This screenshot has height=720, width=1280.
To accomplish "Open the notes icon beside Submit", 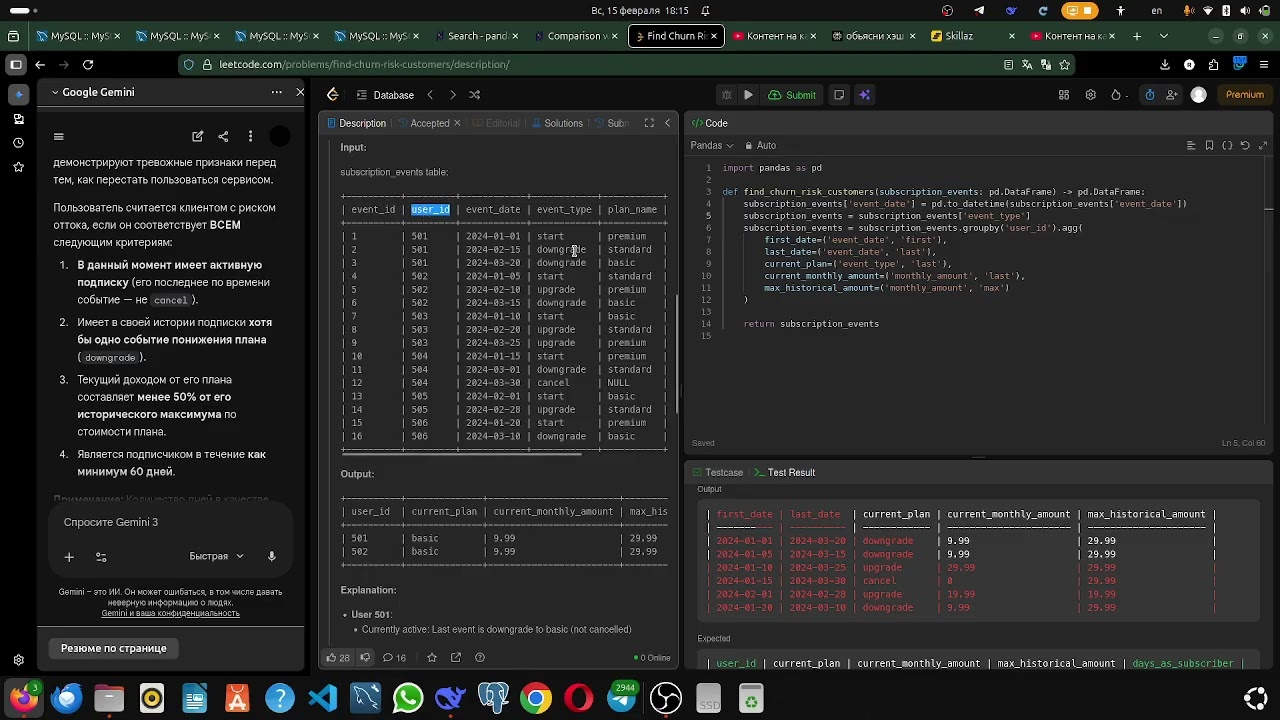I will (x=839, y=95).
